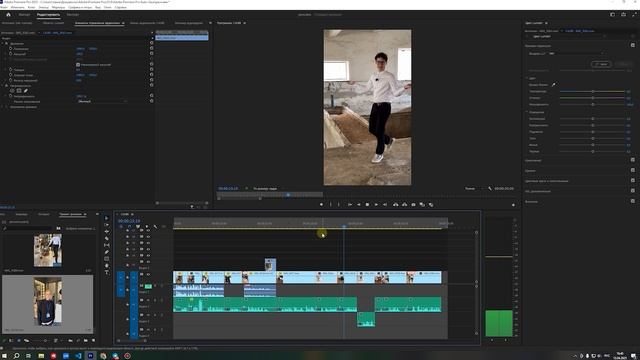
Task: Create rectangle mask under Opacity
Action: click(x=19, y=91)
